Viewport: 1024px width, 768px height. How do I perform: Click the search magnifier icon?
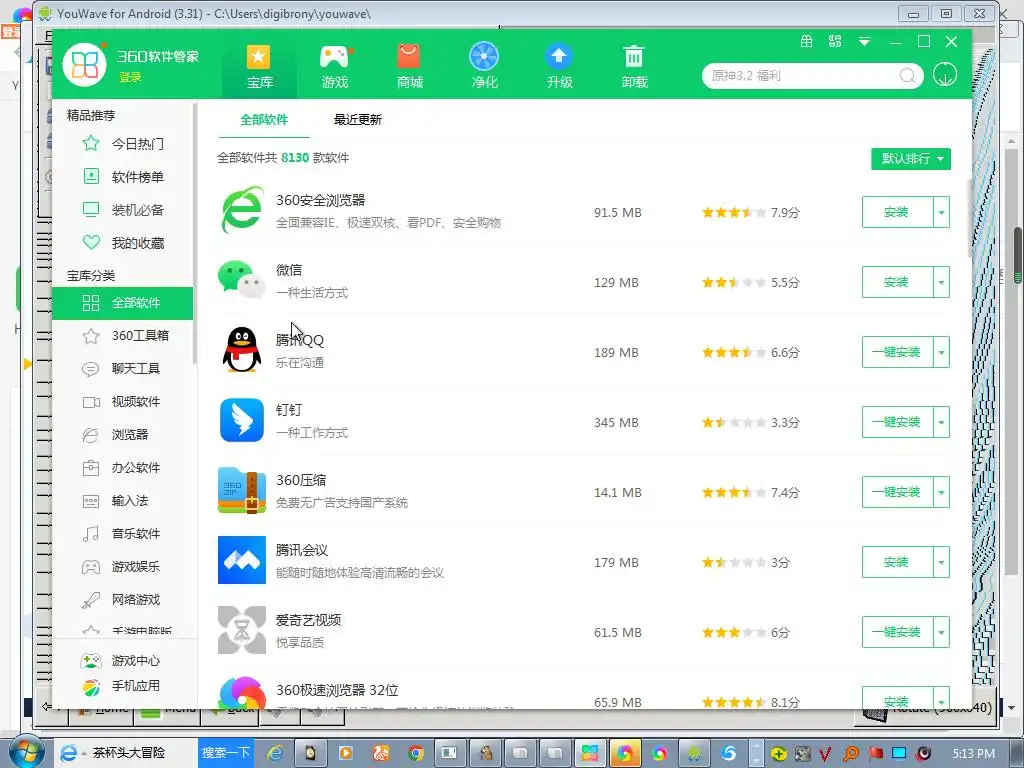[x=908, y=76]
